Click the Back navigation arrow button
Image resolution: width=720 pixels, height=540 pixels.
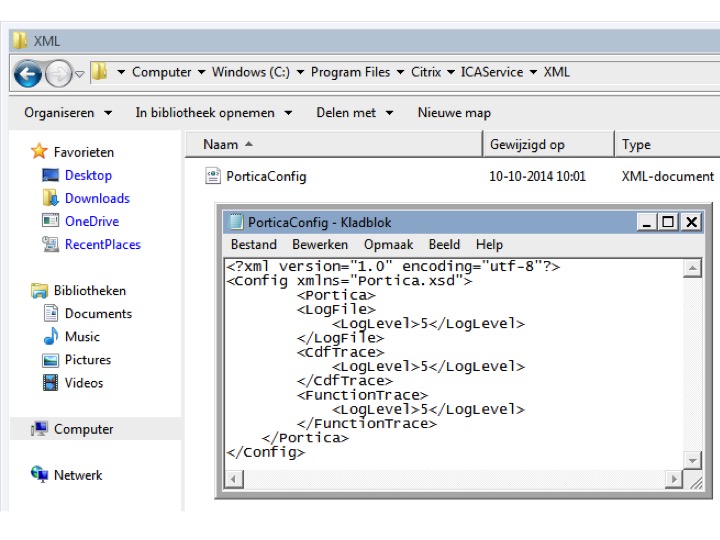pyautogui.click(x=28, y=73)
